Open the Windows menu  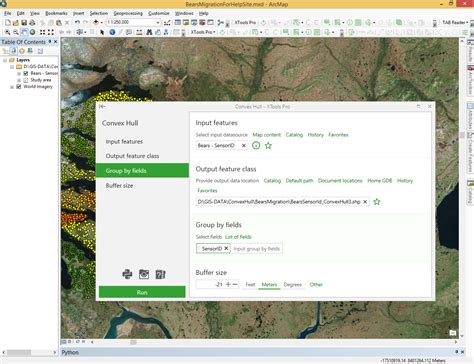(184, 13)
